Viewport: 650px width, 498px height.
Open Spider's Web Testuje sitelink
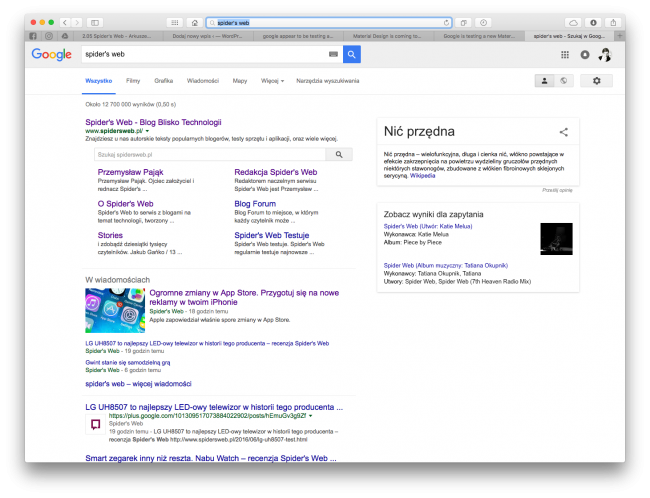point(272,235)
